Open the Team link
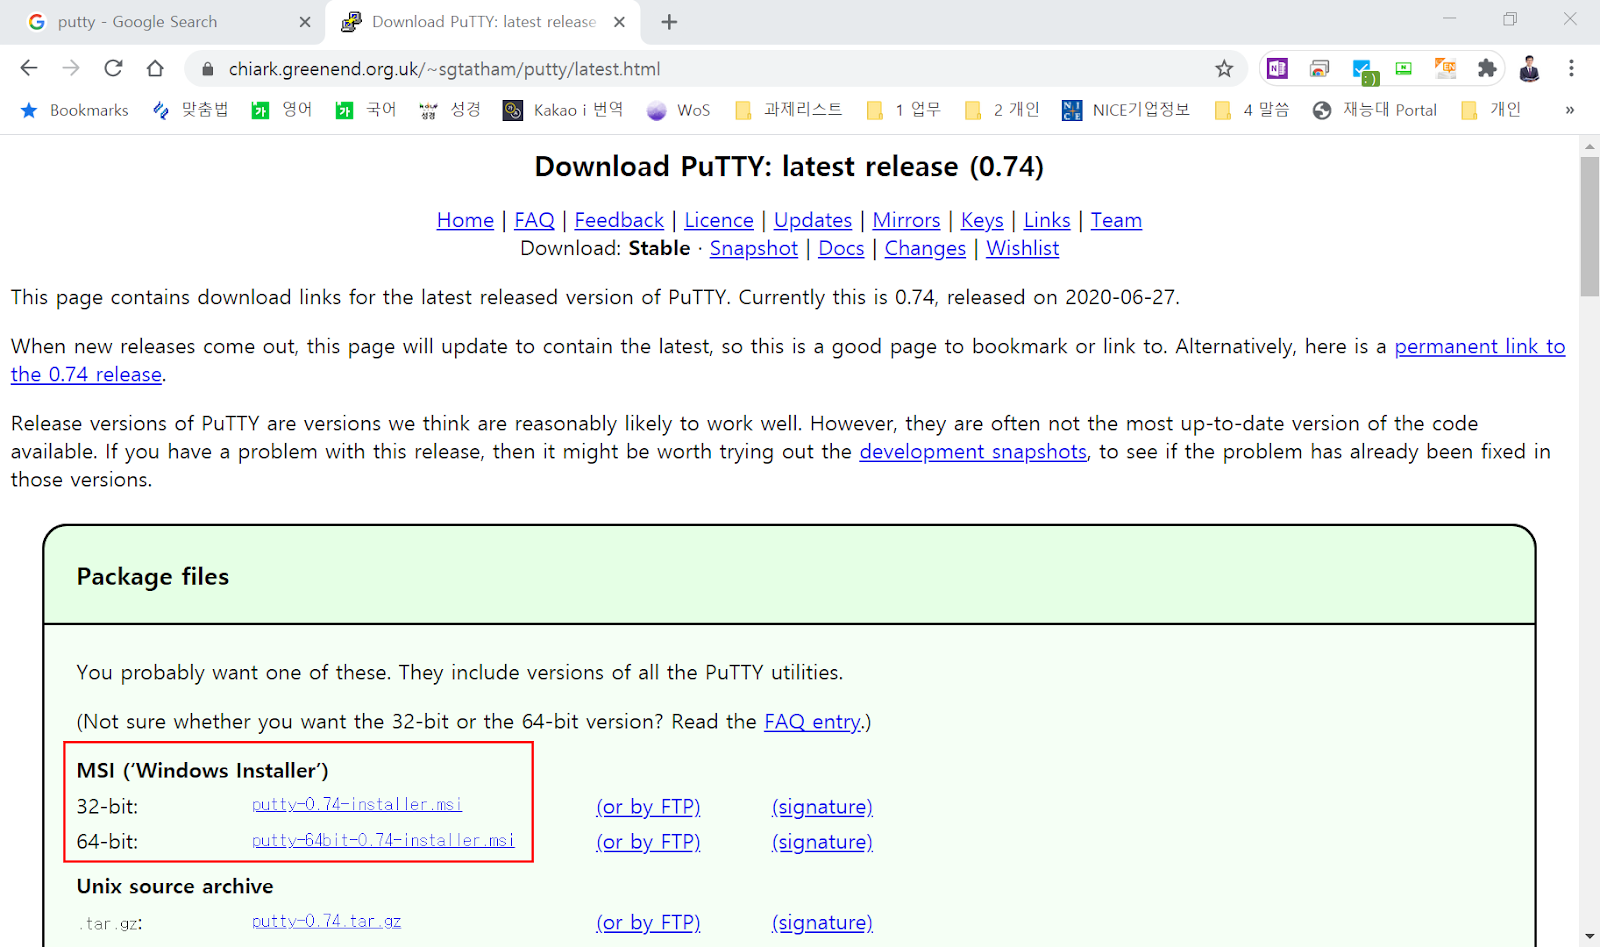 (x=1116, y=220)
